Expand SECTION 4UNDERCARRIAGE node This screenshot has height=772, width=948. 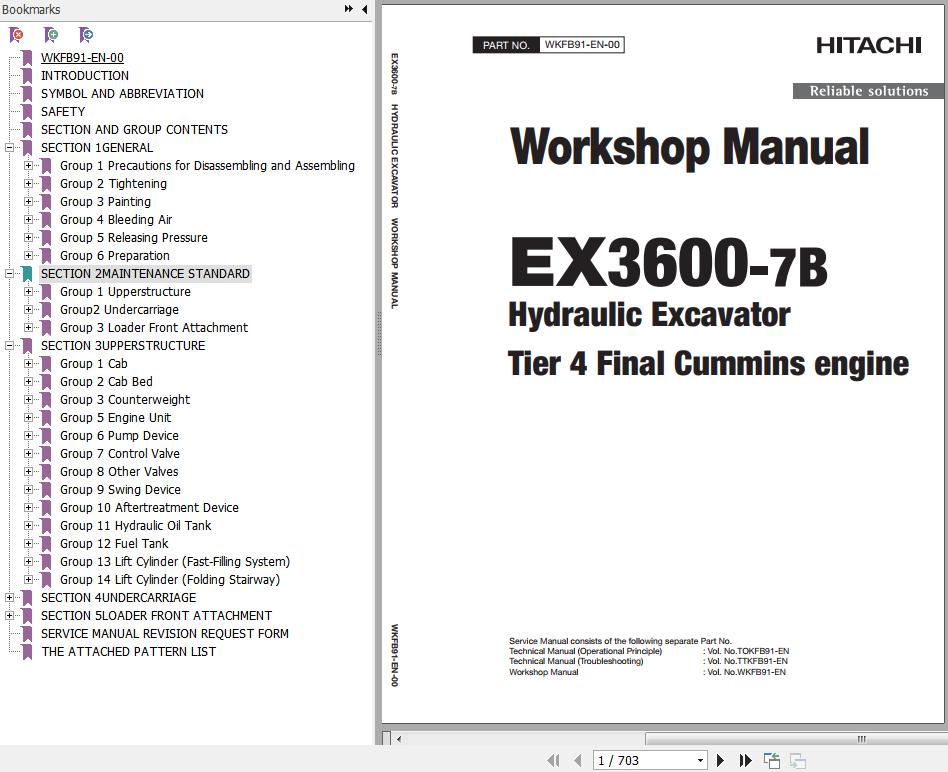coord(9,598)
